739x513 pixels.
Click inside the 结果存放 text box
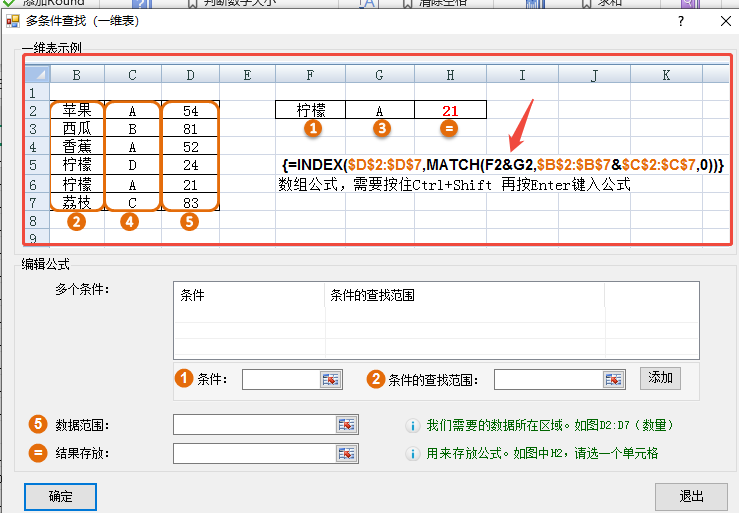tap(254, 454)
